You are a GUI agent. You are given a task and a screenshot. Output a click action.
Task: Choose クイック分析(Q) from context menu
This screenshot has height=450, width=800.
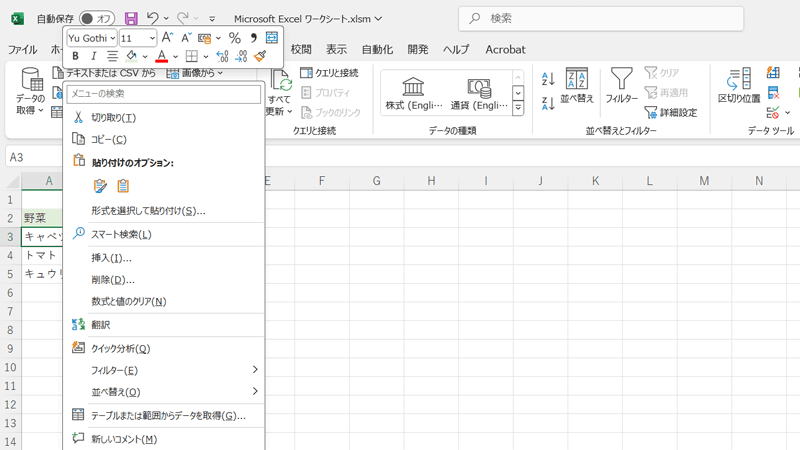(x=164, y=348)
